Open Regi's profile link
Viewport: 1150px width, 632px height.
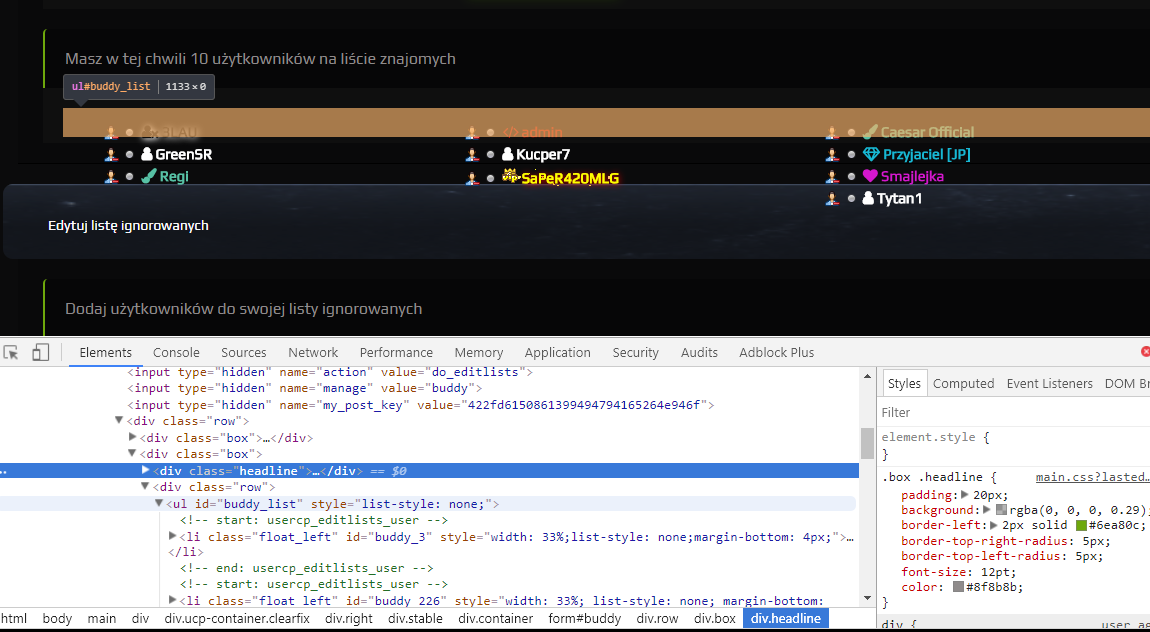(x=174, y=177)
